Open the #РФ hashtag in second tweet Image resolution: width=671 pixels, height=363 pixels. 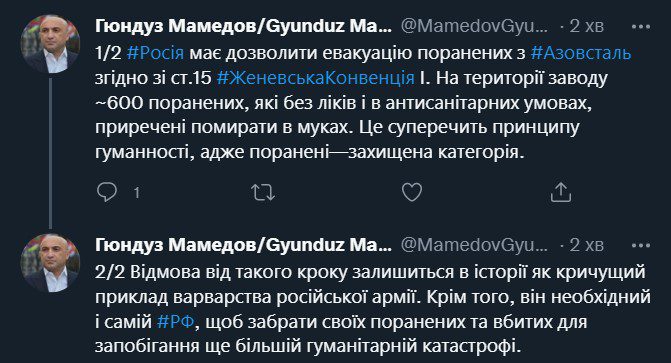coord(175,321)
